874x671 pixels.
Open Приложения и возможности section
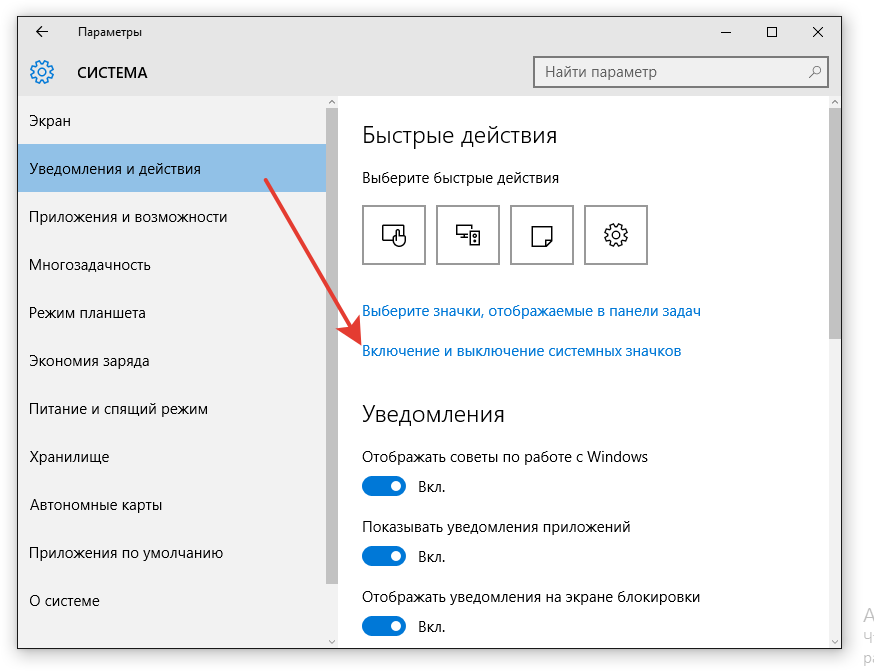click(172, 216)
